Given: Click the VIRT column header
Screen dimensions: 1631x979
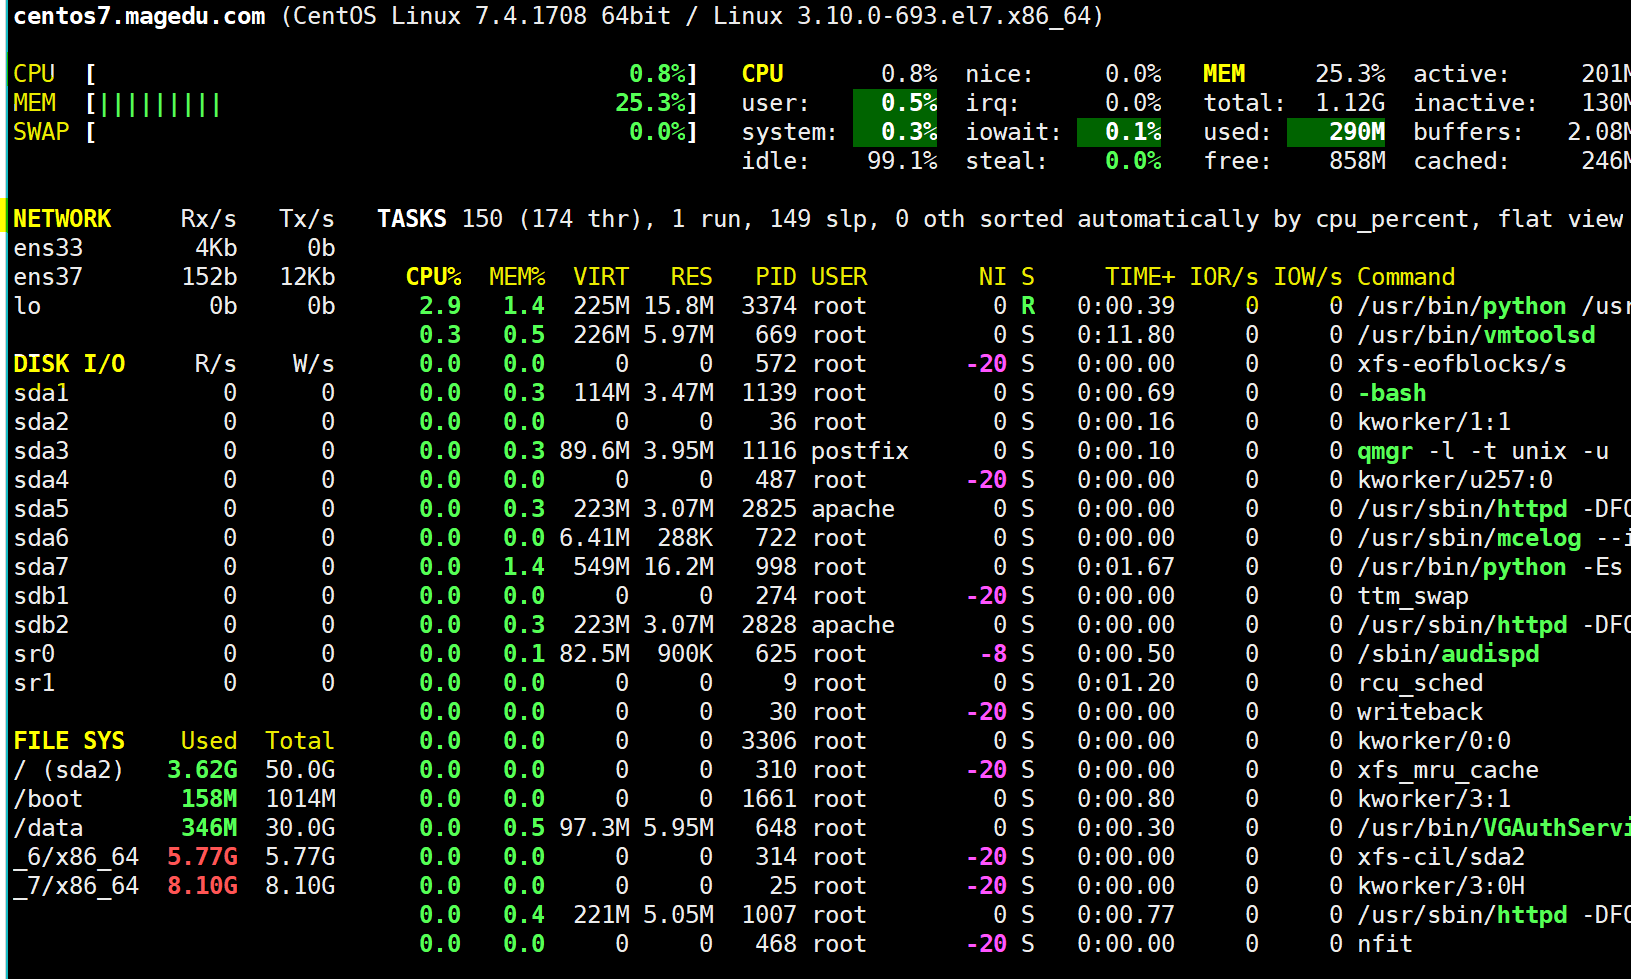Looking at the screenshot, I should coord(601,277).
